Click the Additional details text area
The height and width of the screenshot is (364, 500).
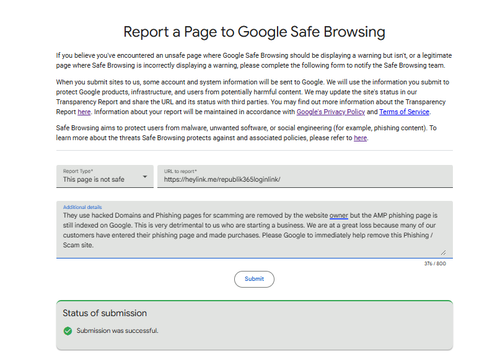click(x=254, y=230)
